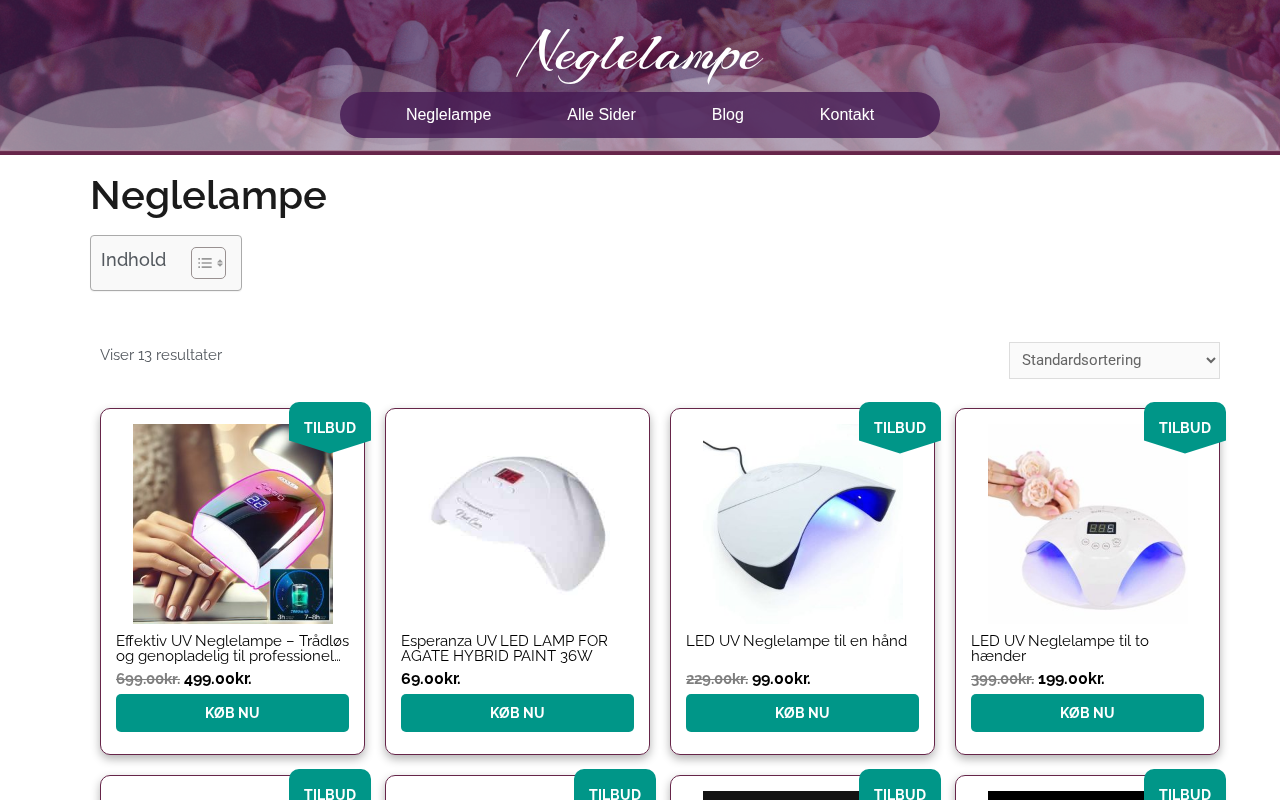Open the LED UV en hånd lamp image
1280x800 pixels.
pyautogui.click(x=803, y=524)
